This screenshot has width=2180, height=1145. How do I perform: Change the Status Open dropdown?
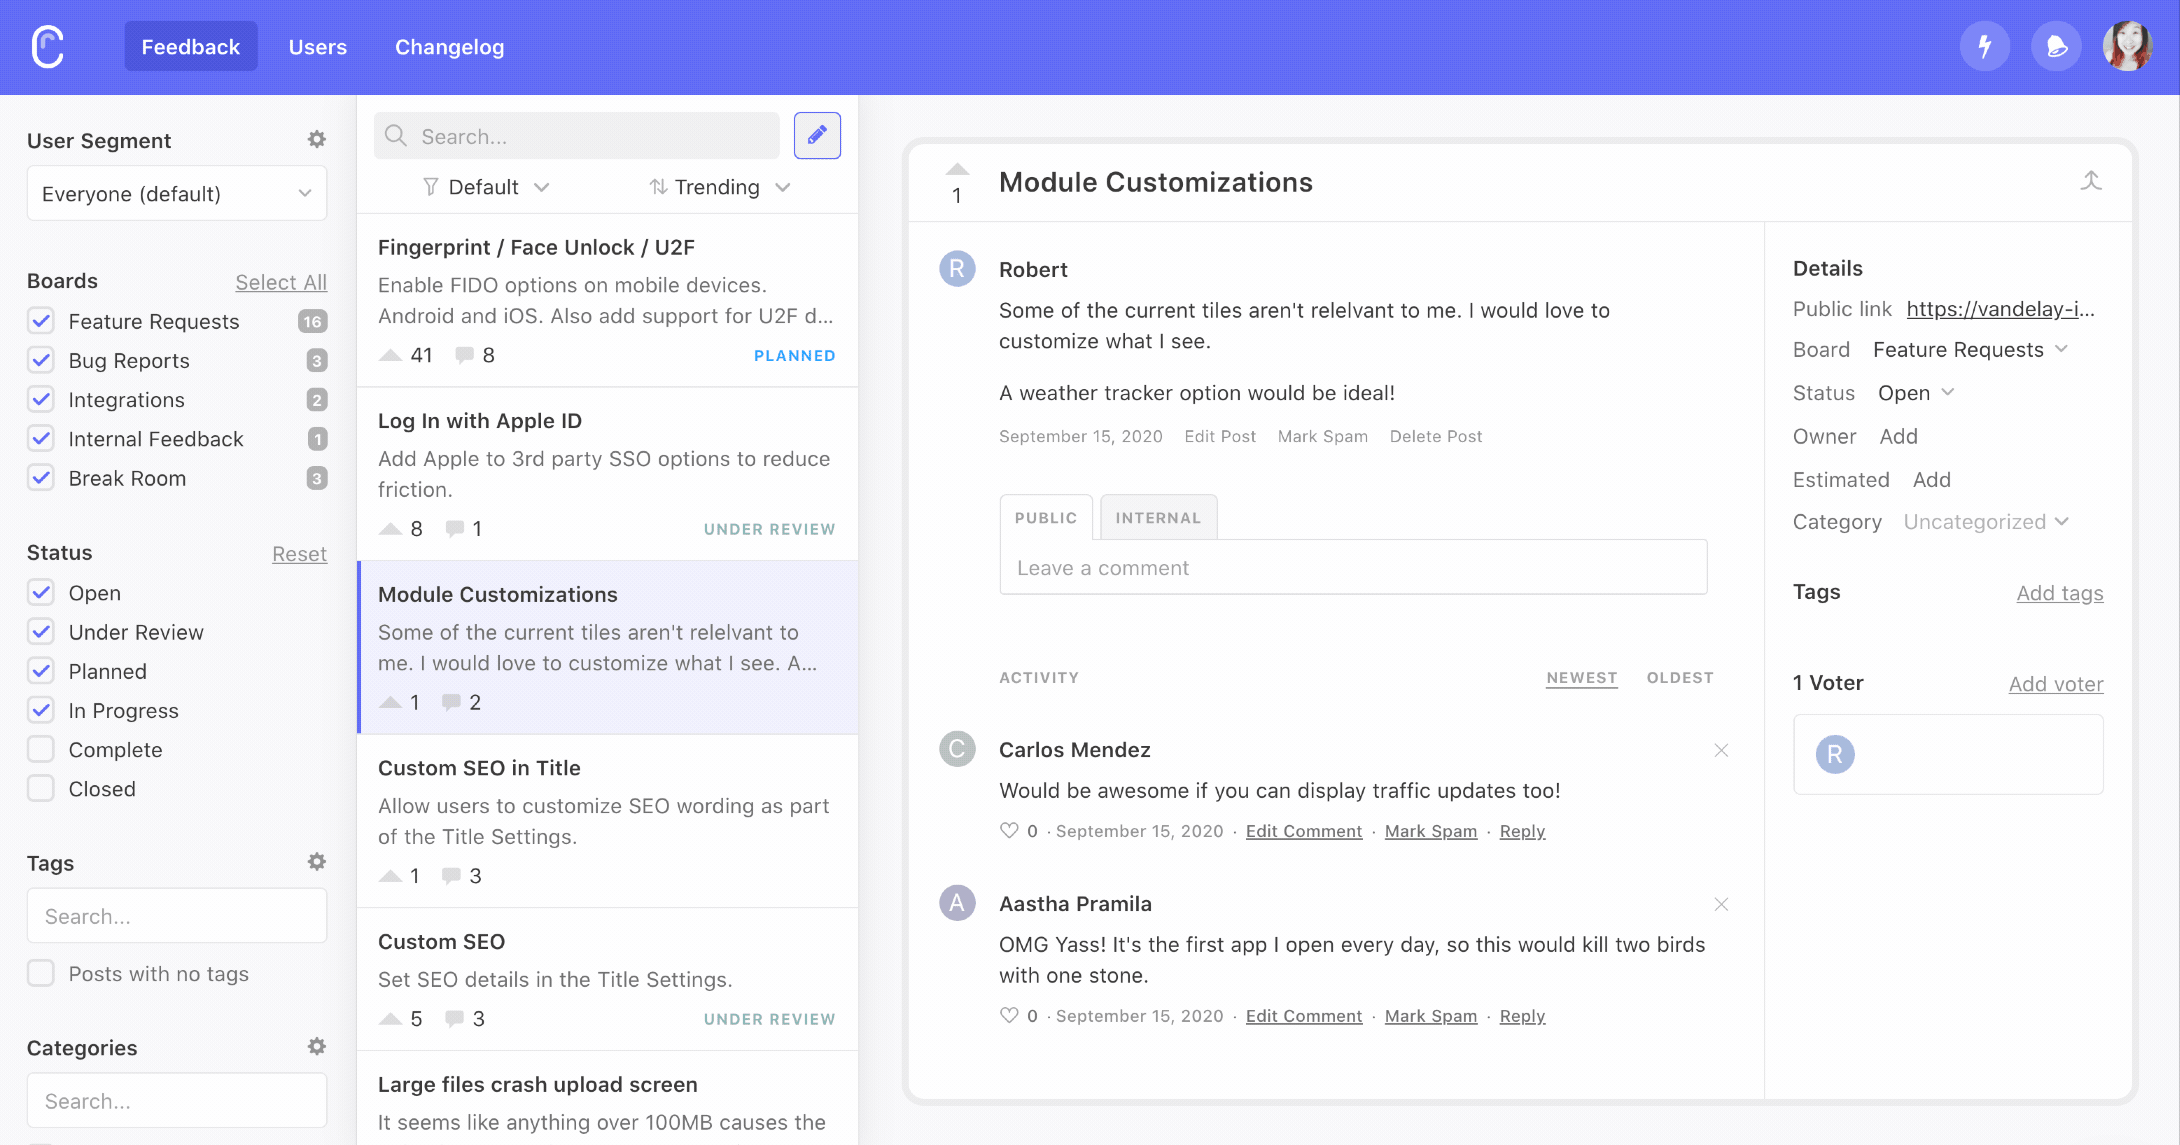[1916, 393]
